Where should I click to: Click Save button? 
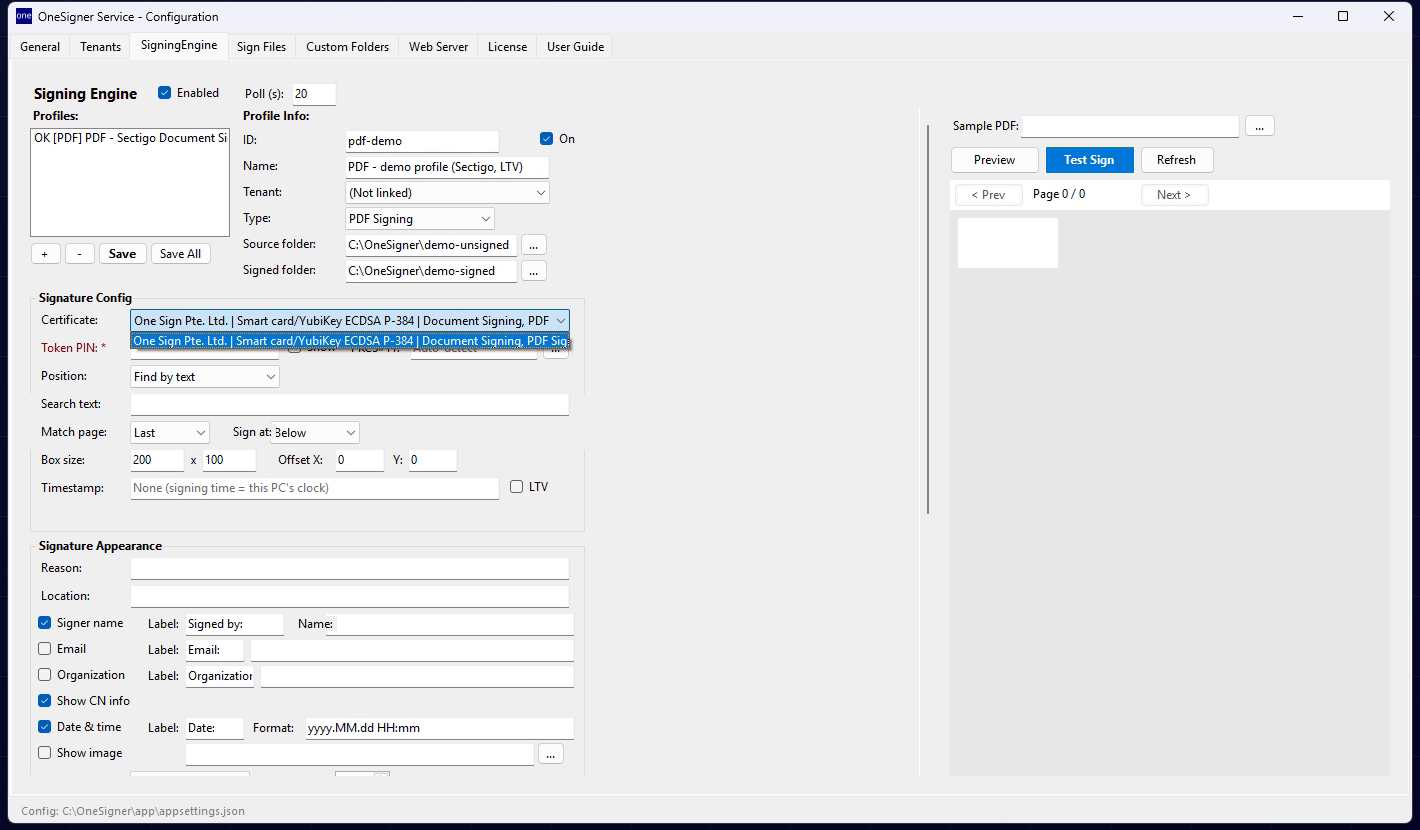[x=123, y=254]
